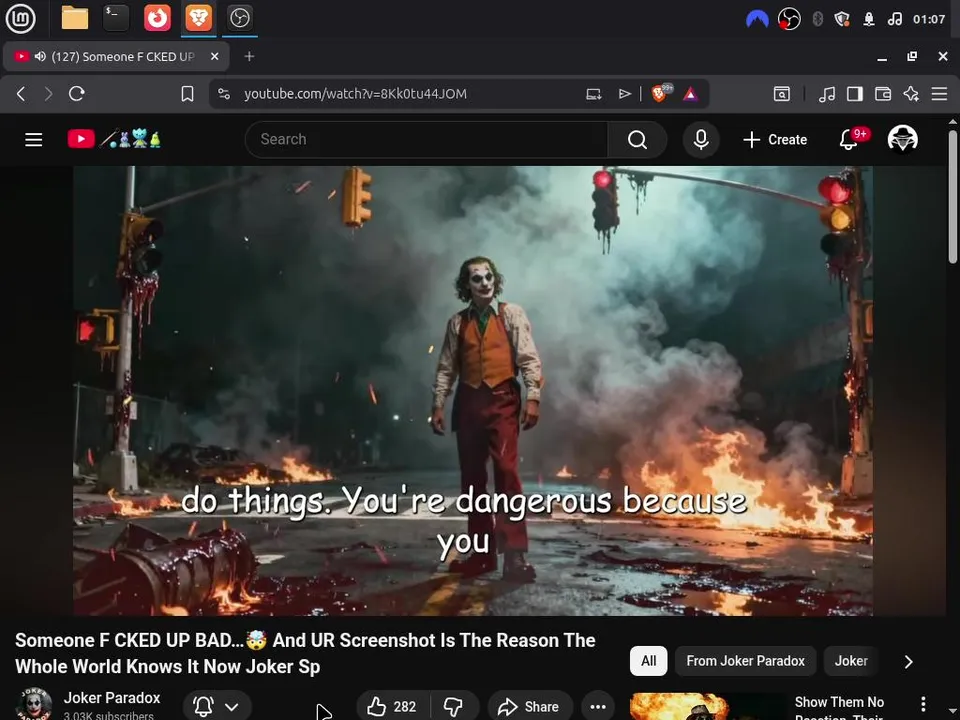This screenshot has width=960, height=720.
Task: Click the music note tray icon
Action: 894,20
